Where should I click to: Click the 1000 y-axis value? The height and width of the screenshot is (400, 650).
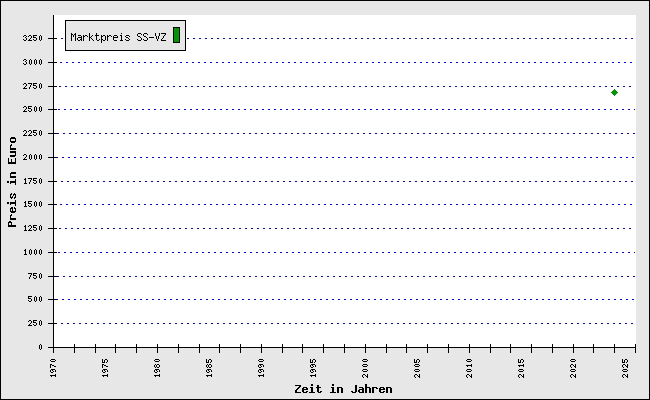[31, 252]
